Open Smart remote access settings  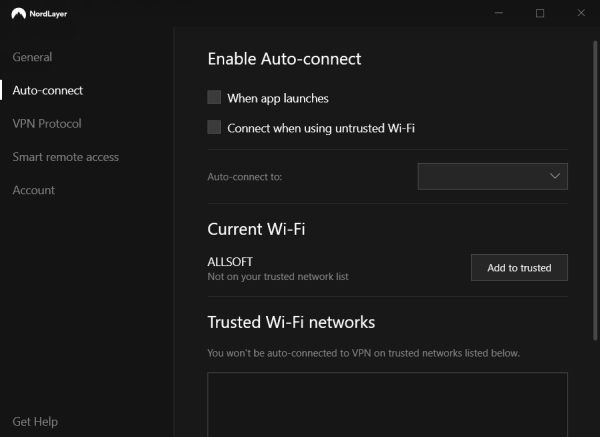coord(65,157)
